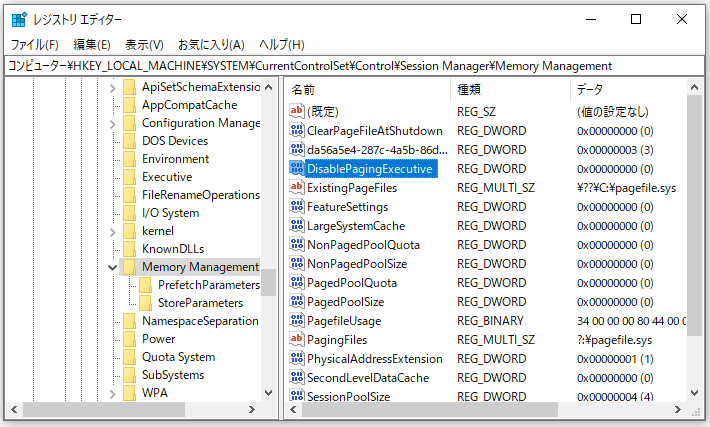Click the REG_SZ type cell
The width and height of the screenshot is (710, 427).
tap(476, 112)
